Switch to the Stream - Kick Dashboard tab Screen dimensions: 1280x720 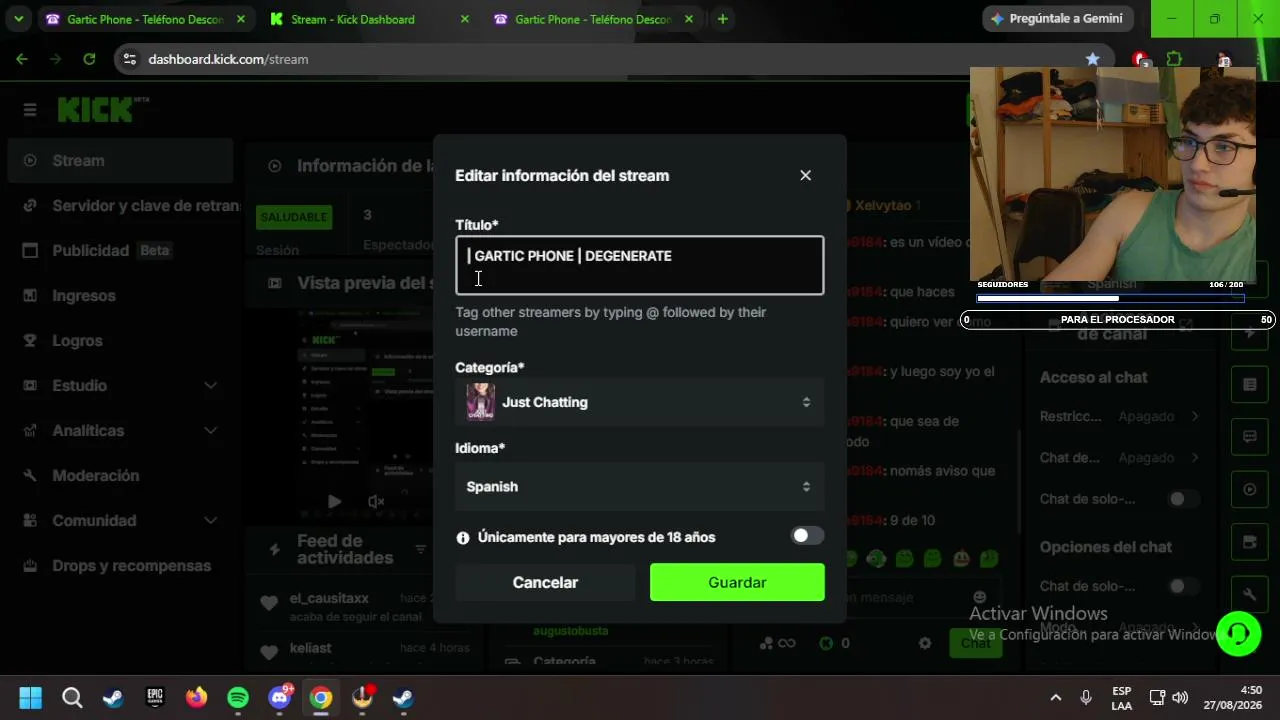[x=367, y=19]
